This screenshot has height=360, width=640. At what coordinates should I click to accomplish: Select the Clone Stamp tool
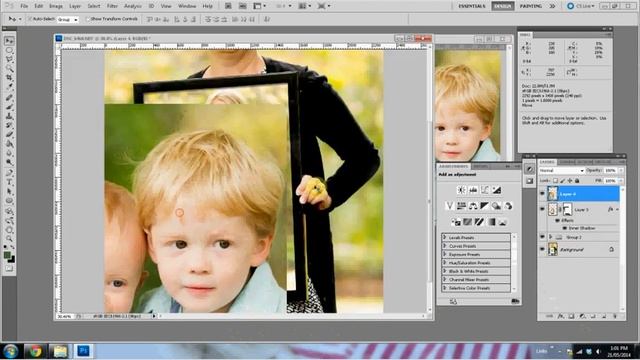[x=9, y=116]
